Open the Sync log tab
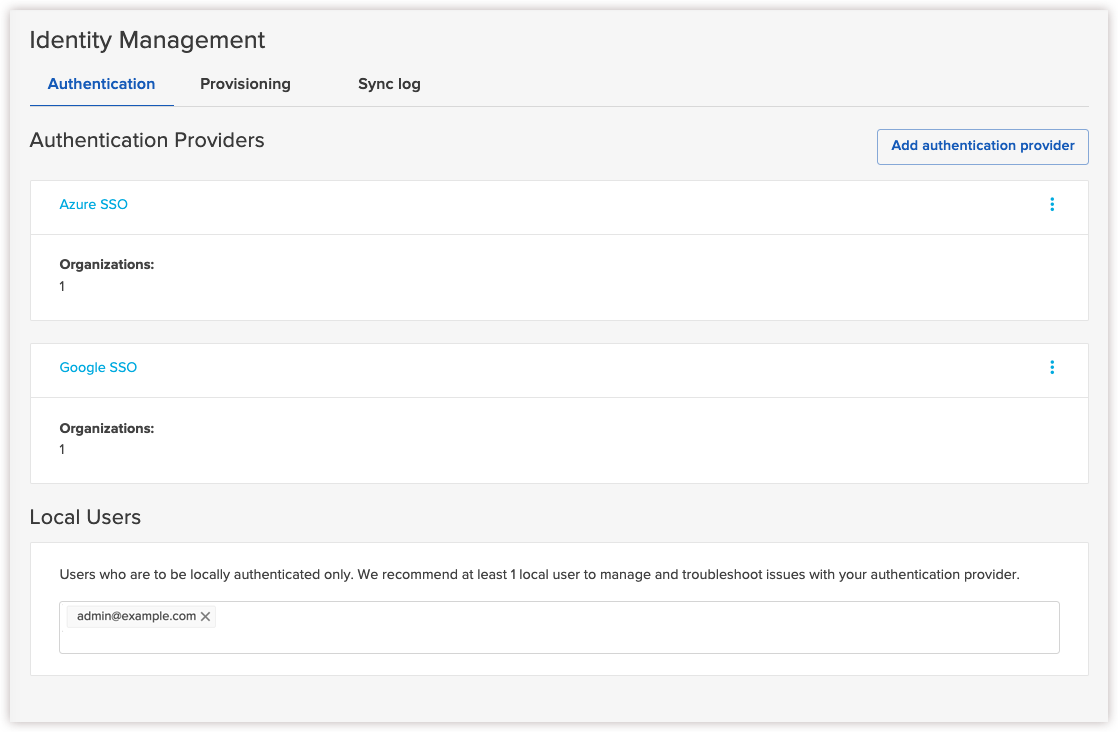This screenshot has width=1118, height=732. [x=389, y=84]
